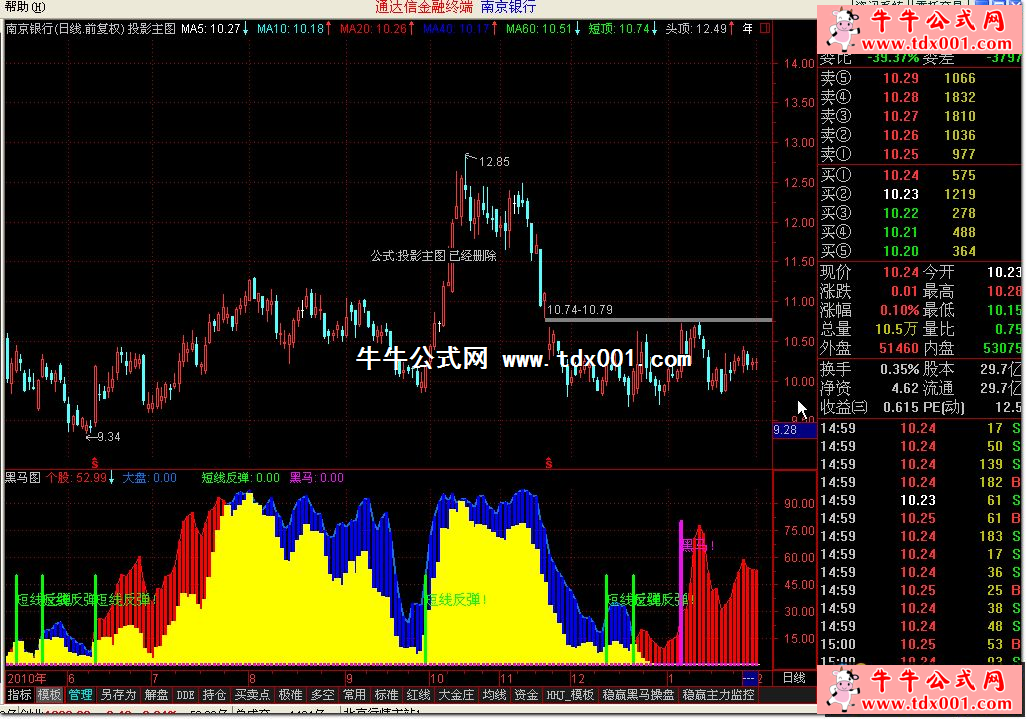Click month 10 on the time axis
Image resolution: width=1027 pixels, height=719 pixels.
pos(436,678)
